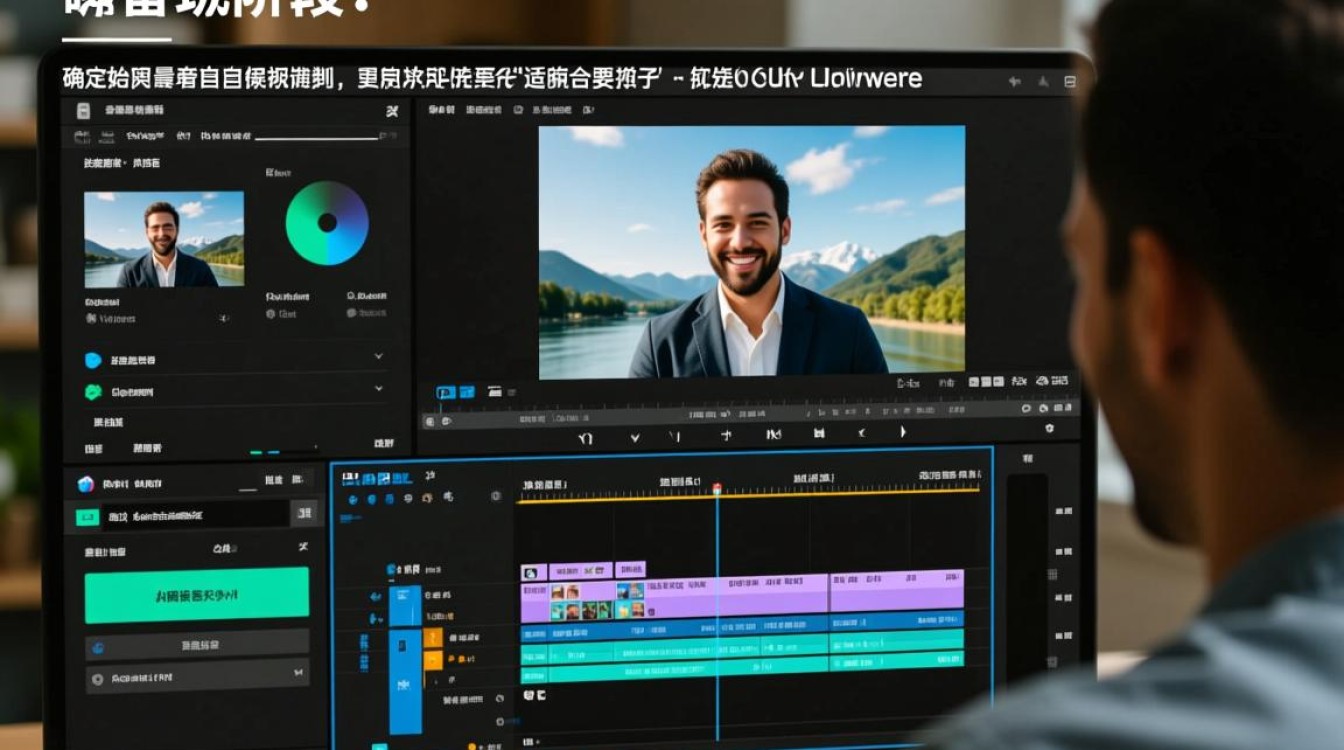
Task: Close the upper-left panel with its X icon
Action: point(392,110)
